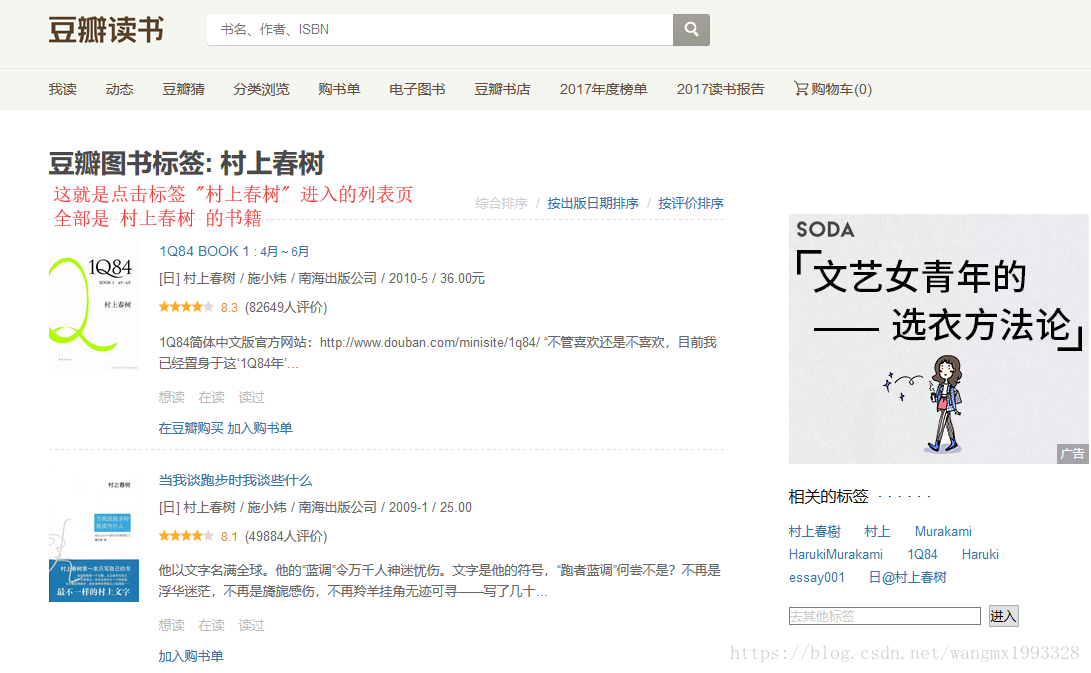Open related tag essay001

(816, 578)
